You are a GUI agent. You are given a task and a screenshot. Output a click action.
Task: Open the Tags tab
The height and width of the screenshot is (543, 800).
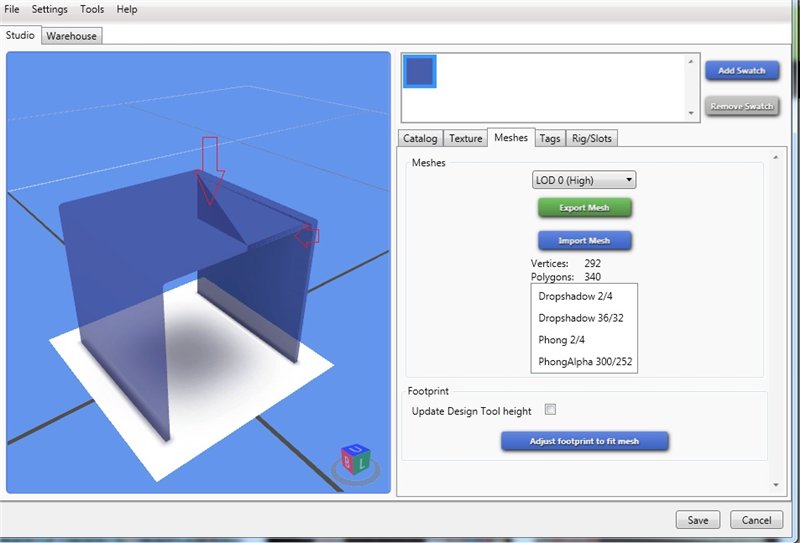pyautogui.click(x=549, y=139)
